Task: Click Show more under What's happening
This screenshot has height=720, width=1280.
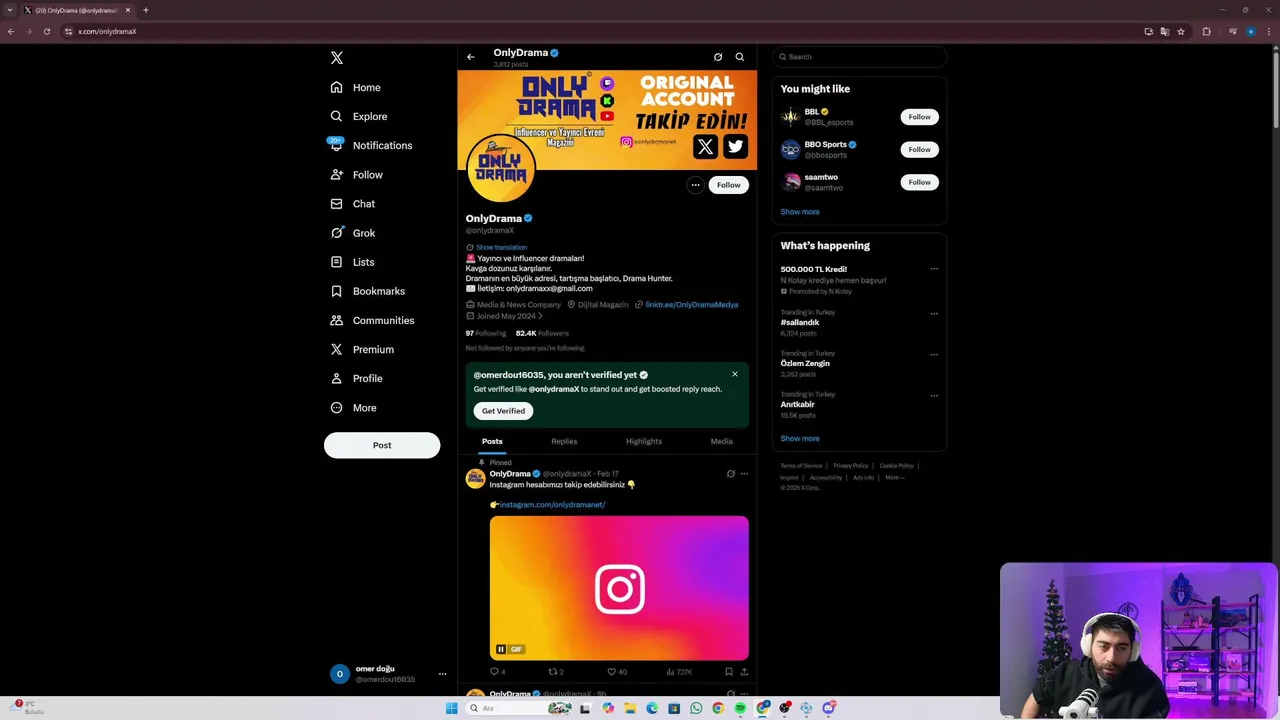Action: tap(800, 438)
